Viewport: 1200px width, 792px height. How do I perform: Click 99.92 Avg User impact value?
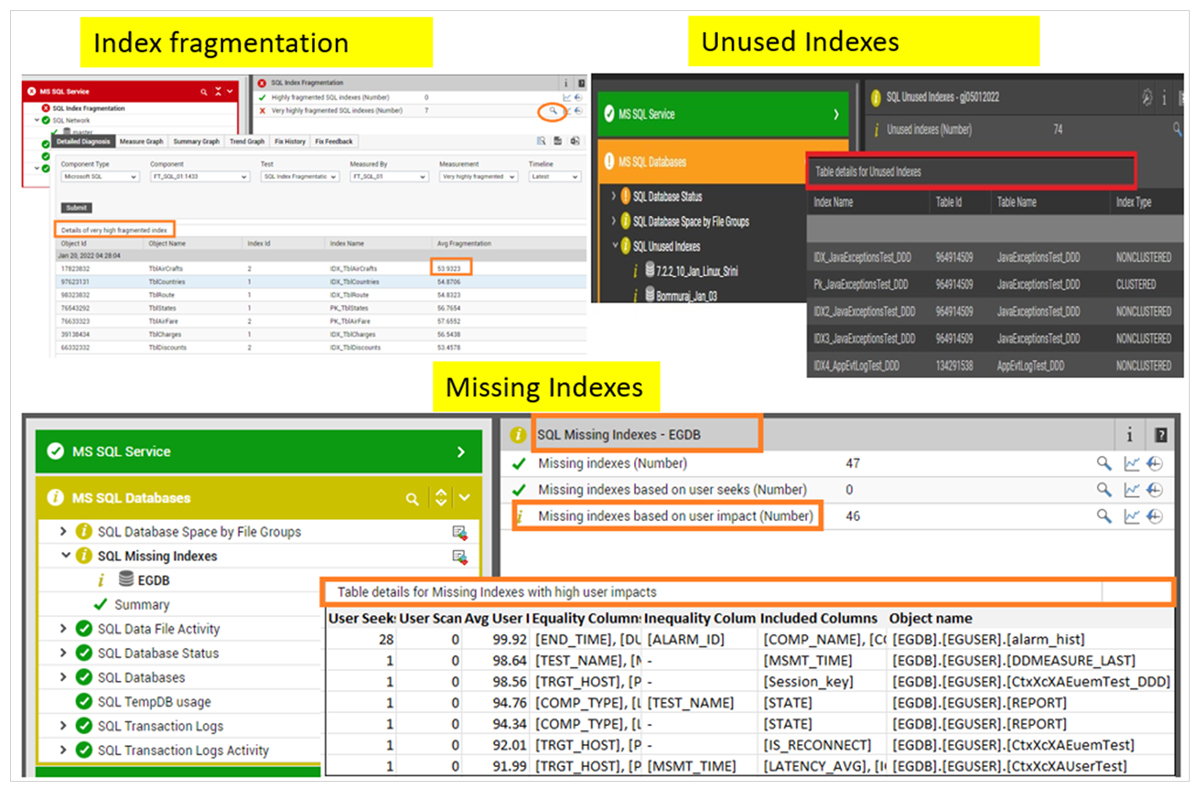pyautogui.click(x=510, y=639)
